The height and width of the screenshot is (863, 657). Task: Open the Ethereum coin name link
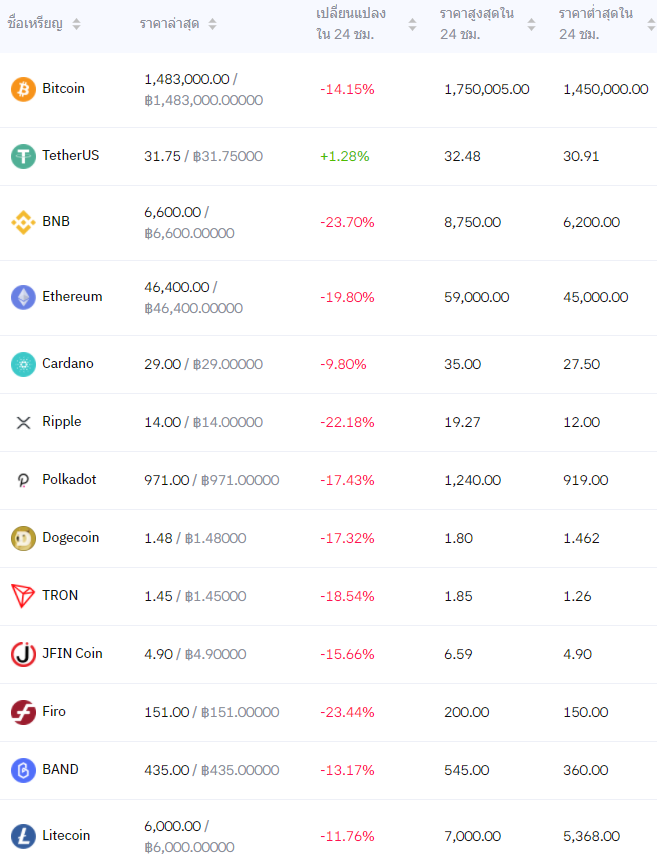[x=72, y=297]
